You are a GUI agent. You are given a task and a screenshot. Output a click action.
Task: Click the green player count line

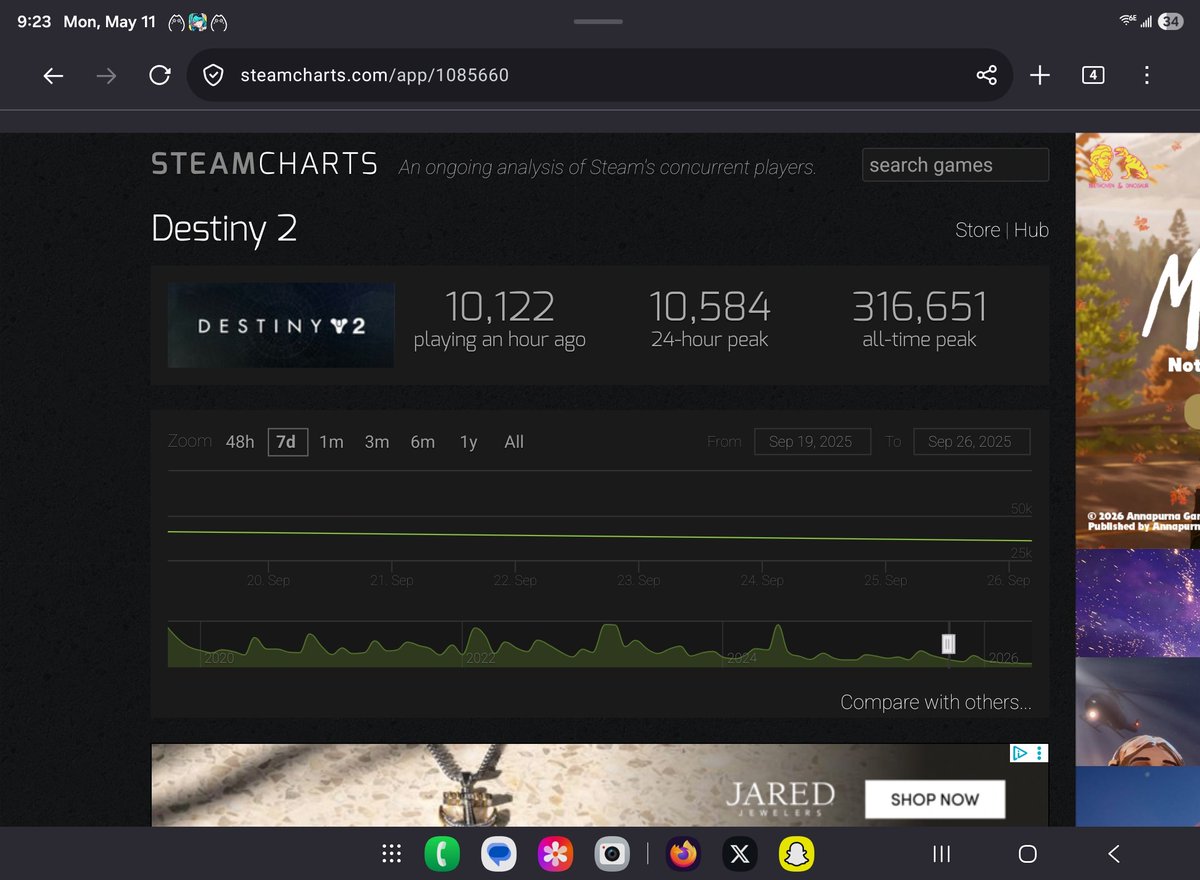click(600, 536)
